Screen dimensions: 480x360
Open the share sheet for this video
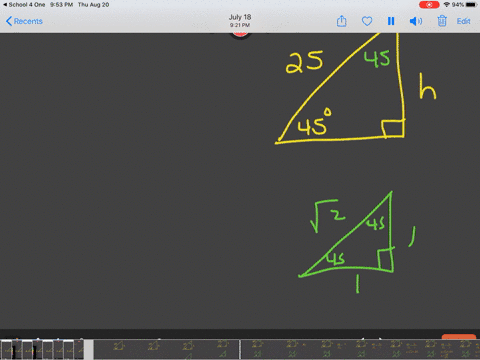click(341, 21)
